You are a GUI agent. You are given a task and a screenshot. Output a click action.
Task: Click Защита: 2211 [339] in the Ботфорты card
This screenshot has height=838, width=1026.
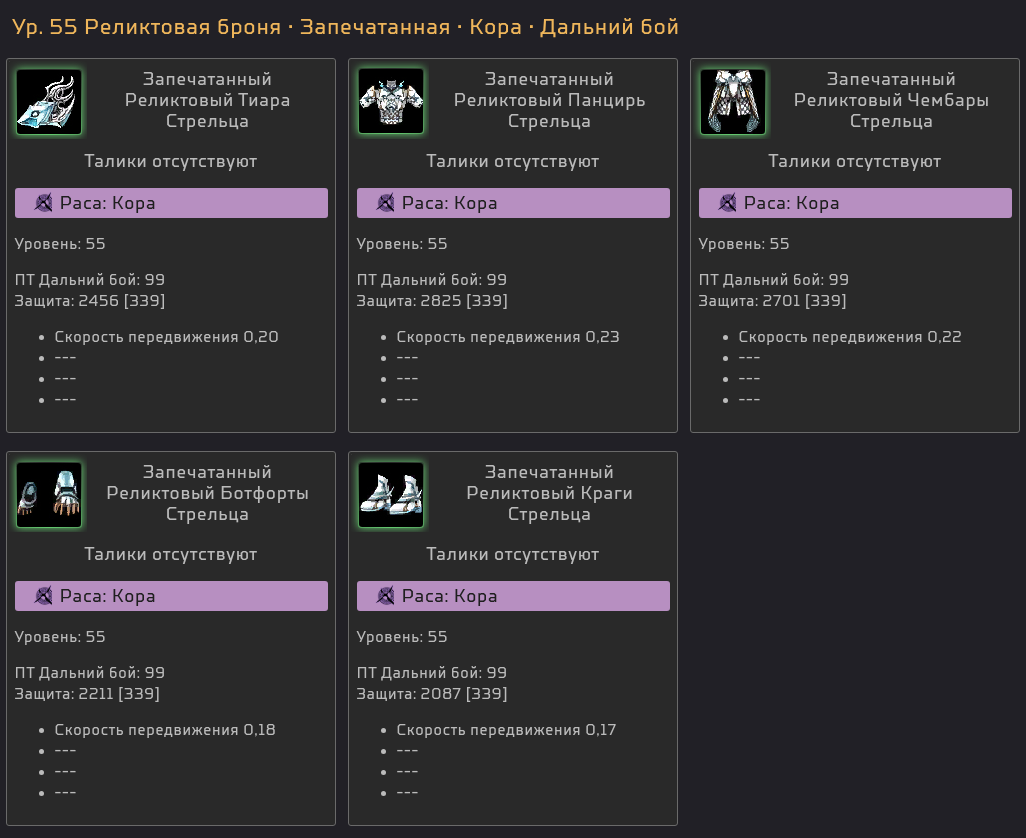(87, 694)
